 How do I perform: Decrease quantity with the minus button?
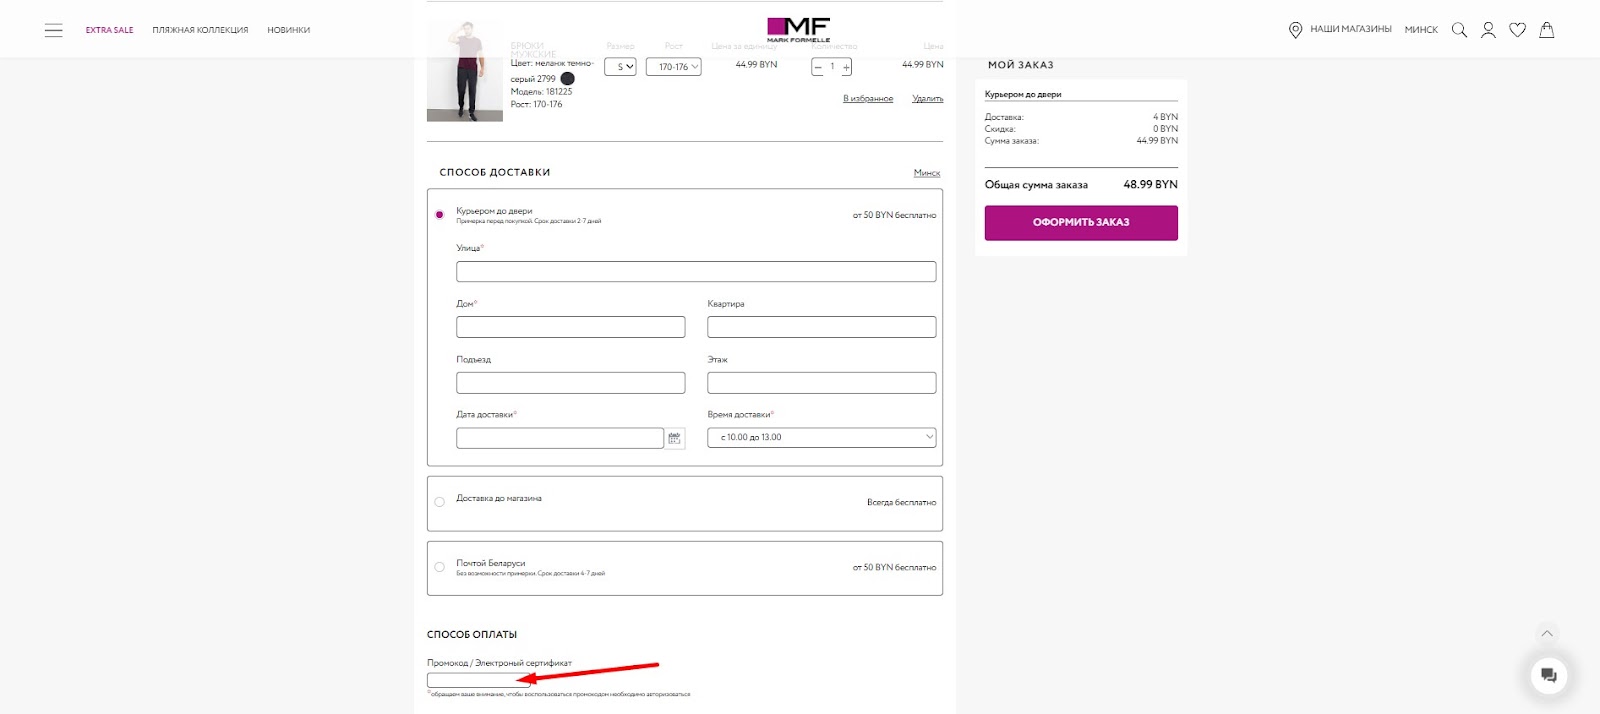click(818, 67)
